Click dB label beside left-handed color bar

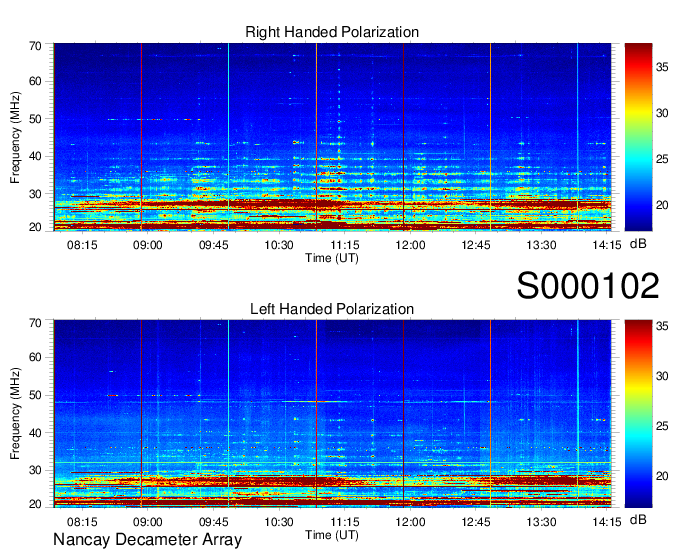638,519
